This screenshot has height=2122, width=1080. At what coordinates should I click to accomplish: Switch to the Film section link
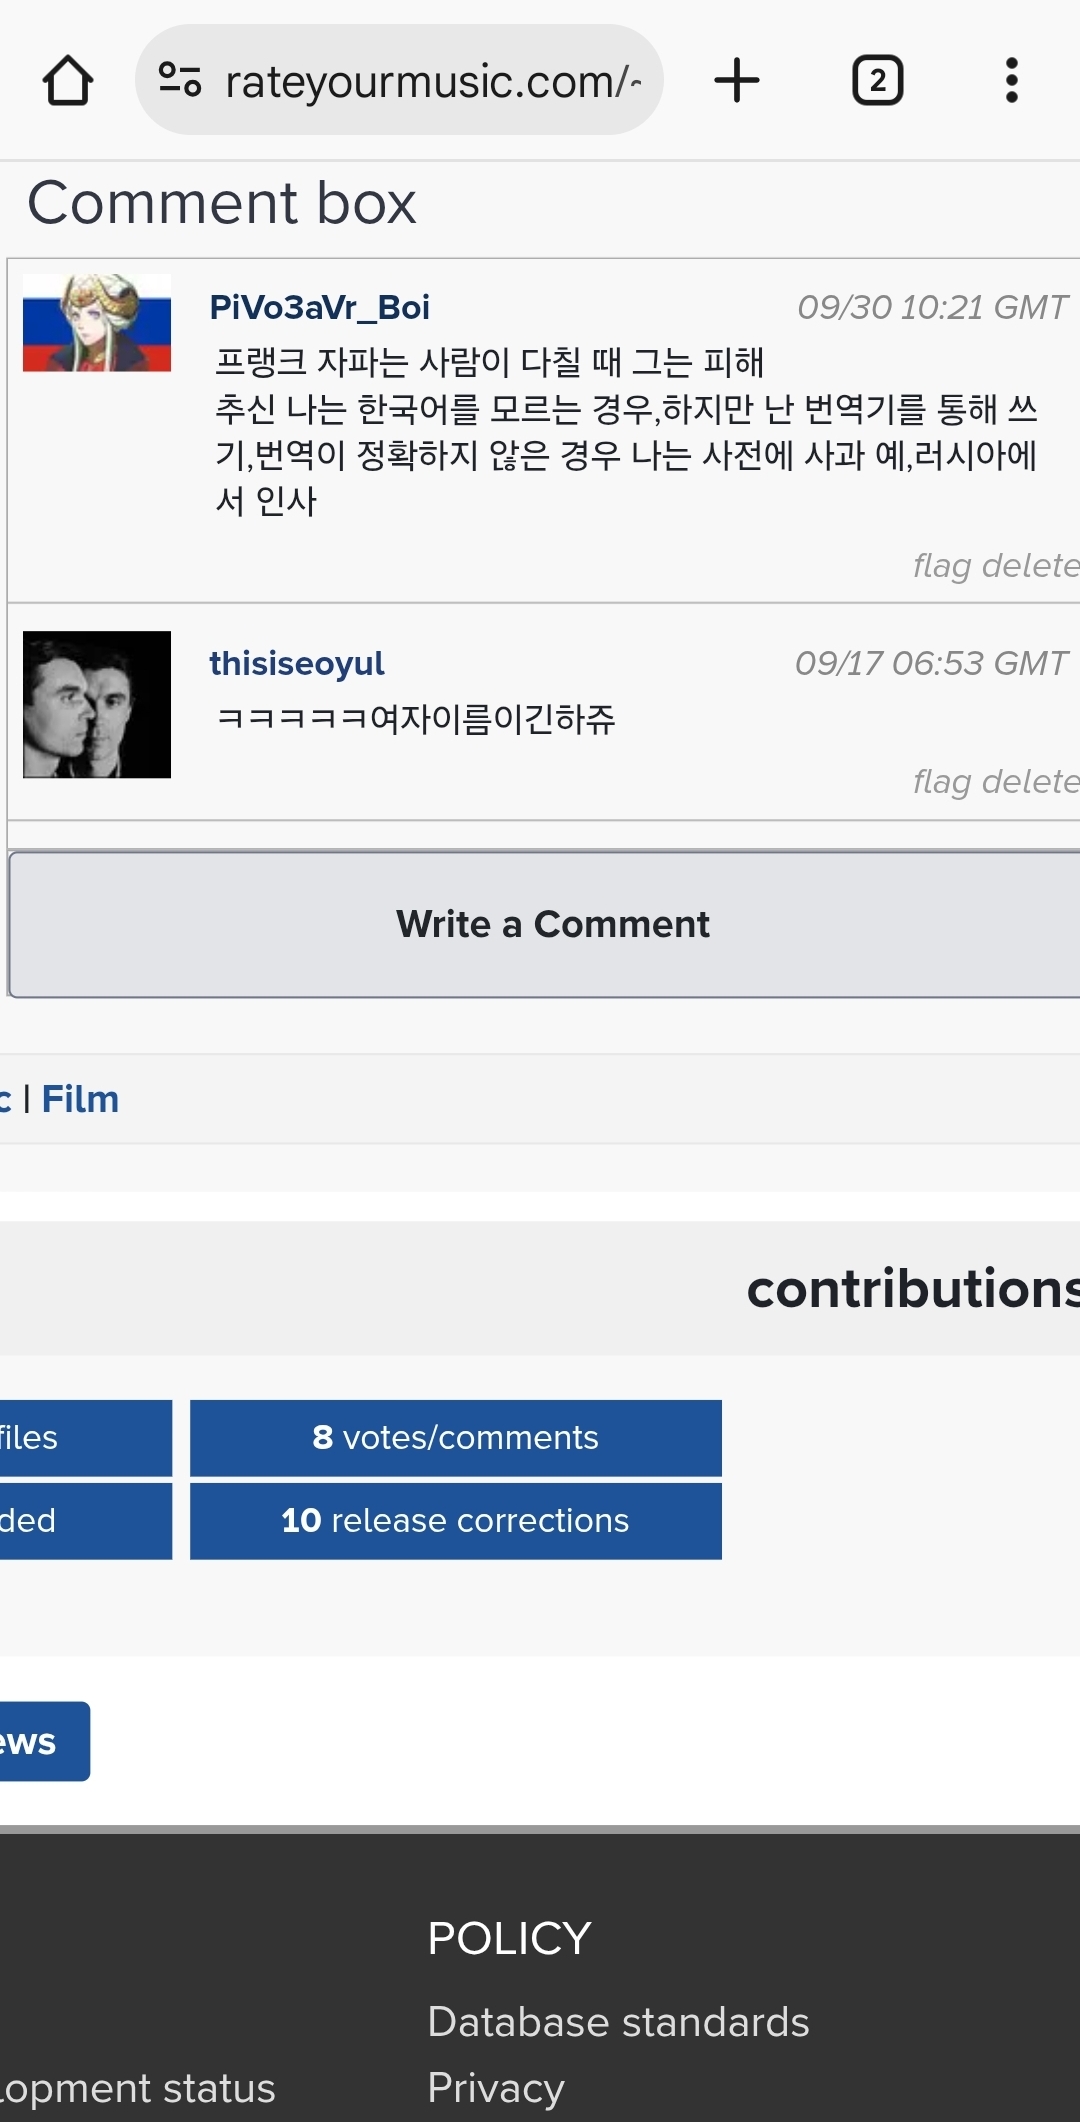tap(80, 1099)
